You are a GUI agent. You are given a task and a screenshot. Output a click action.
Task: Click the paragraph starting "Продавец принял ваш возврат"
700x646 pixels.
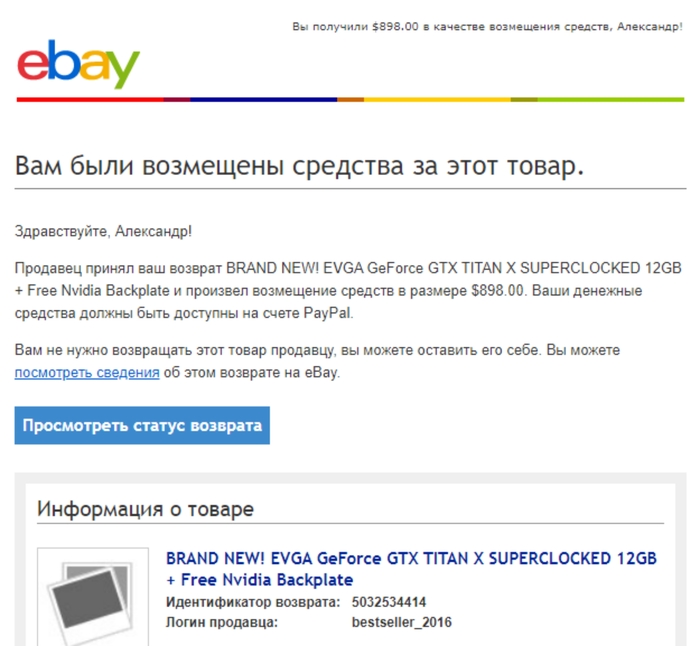point(348,291)
